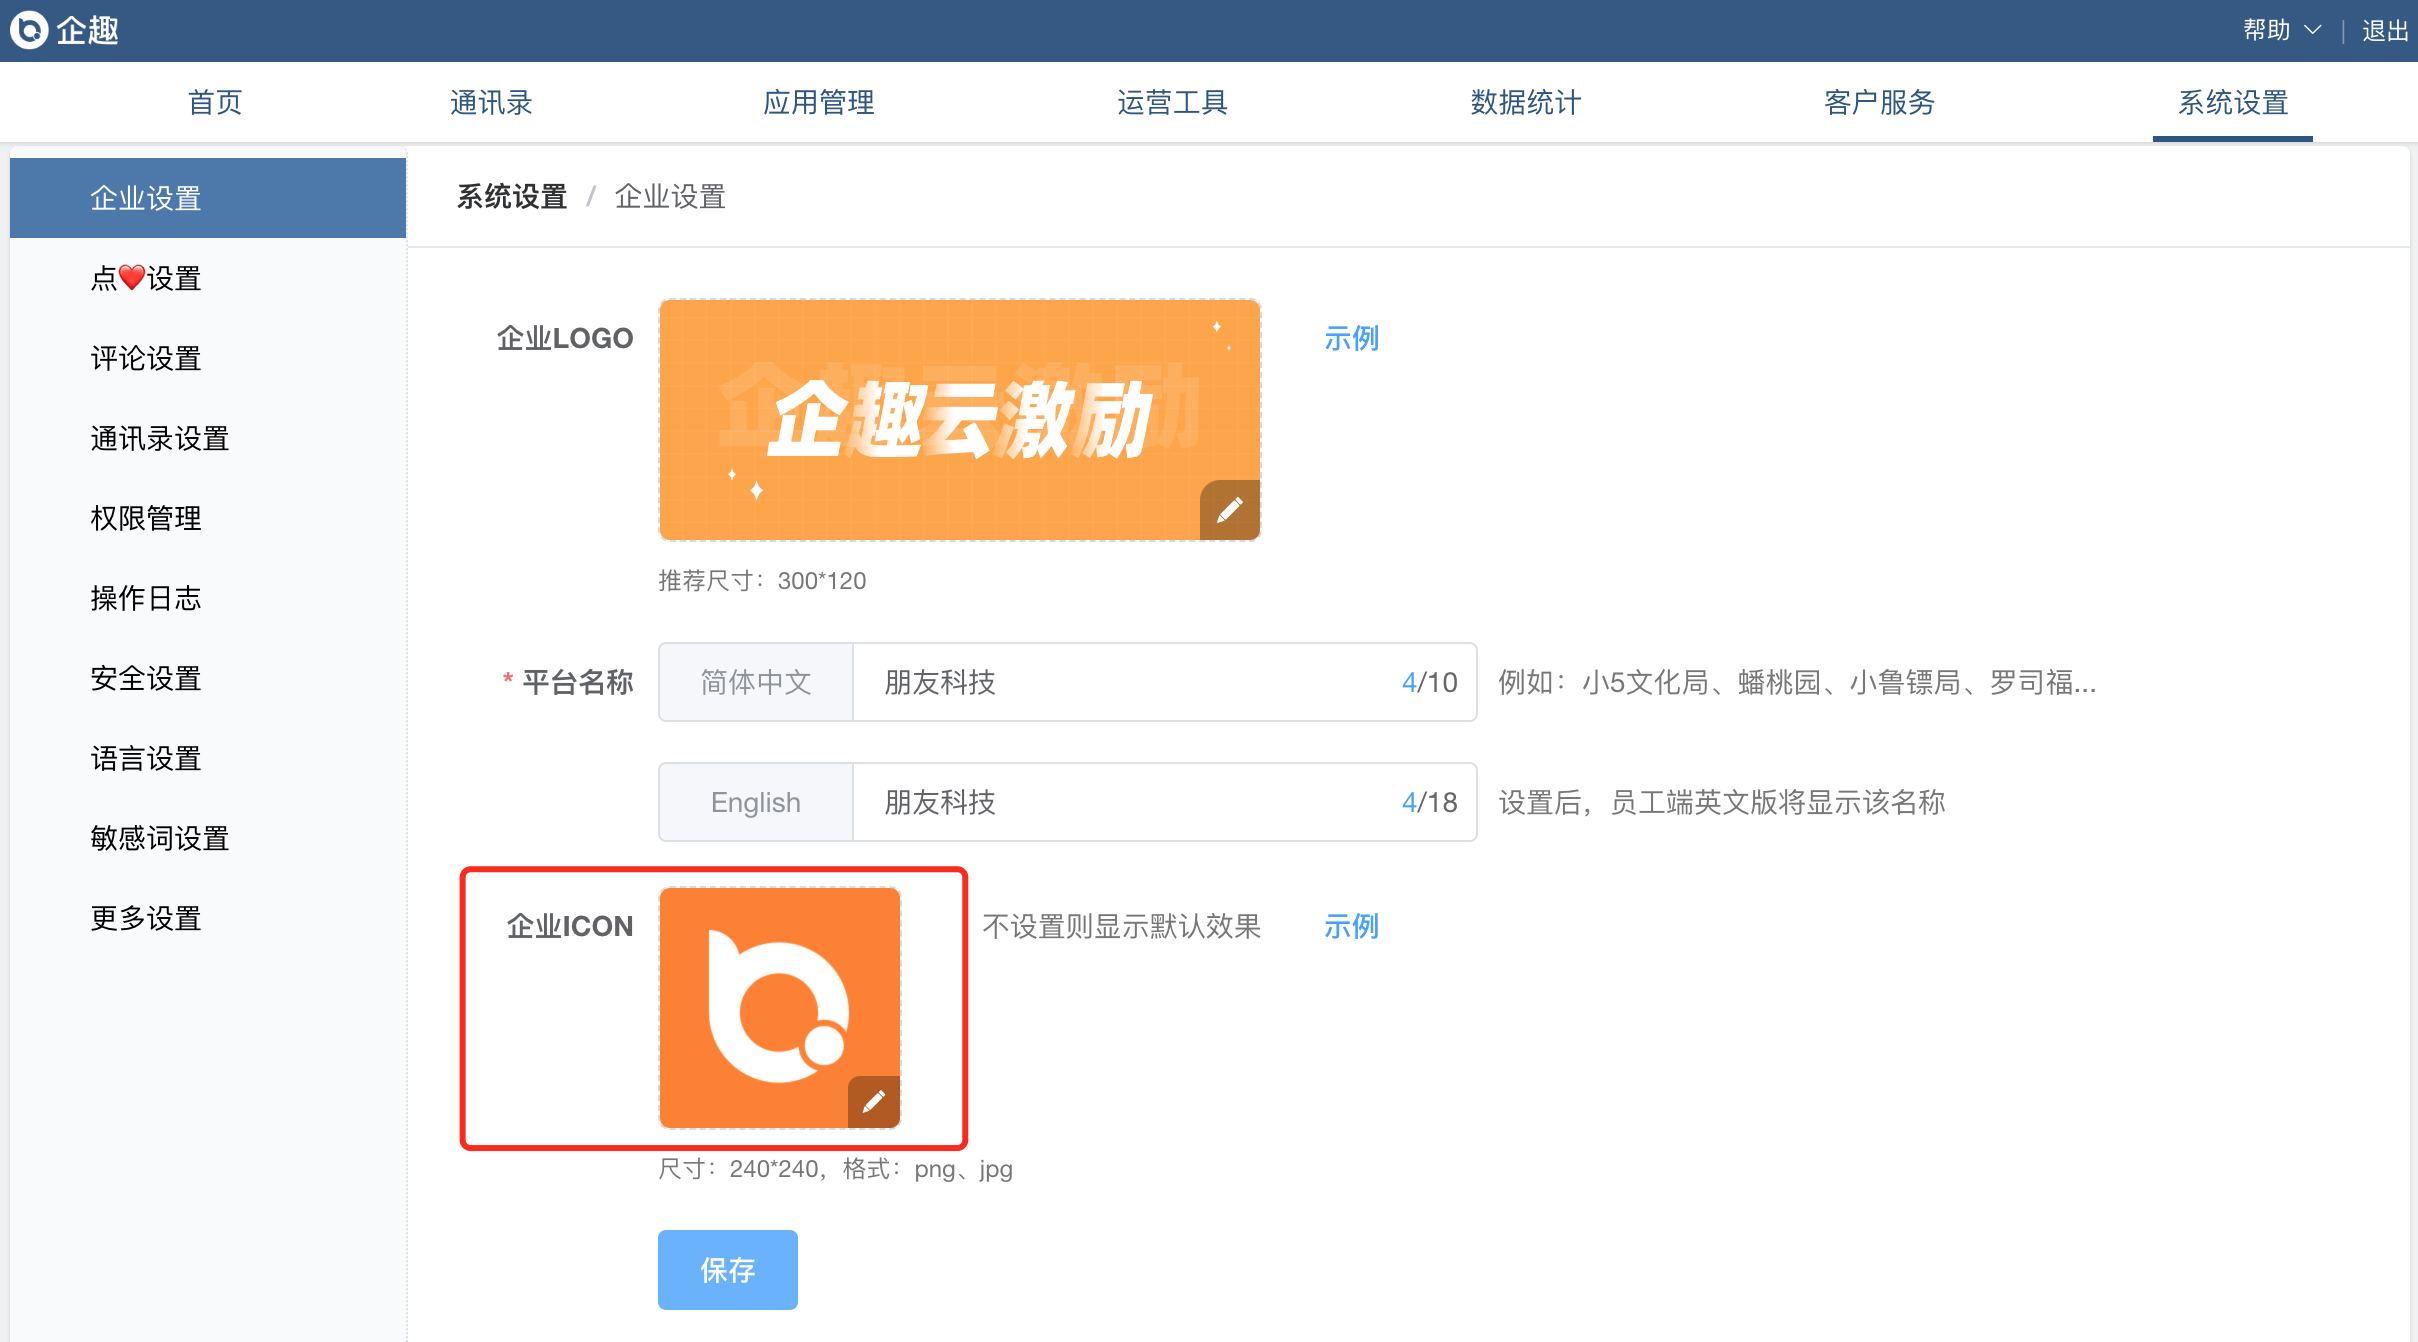2418x1342 pixels.
Task: Click 系统设置 in the breadcrumb
Action: [512, 196]
